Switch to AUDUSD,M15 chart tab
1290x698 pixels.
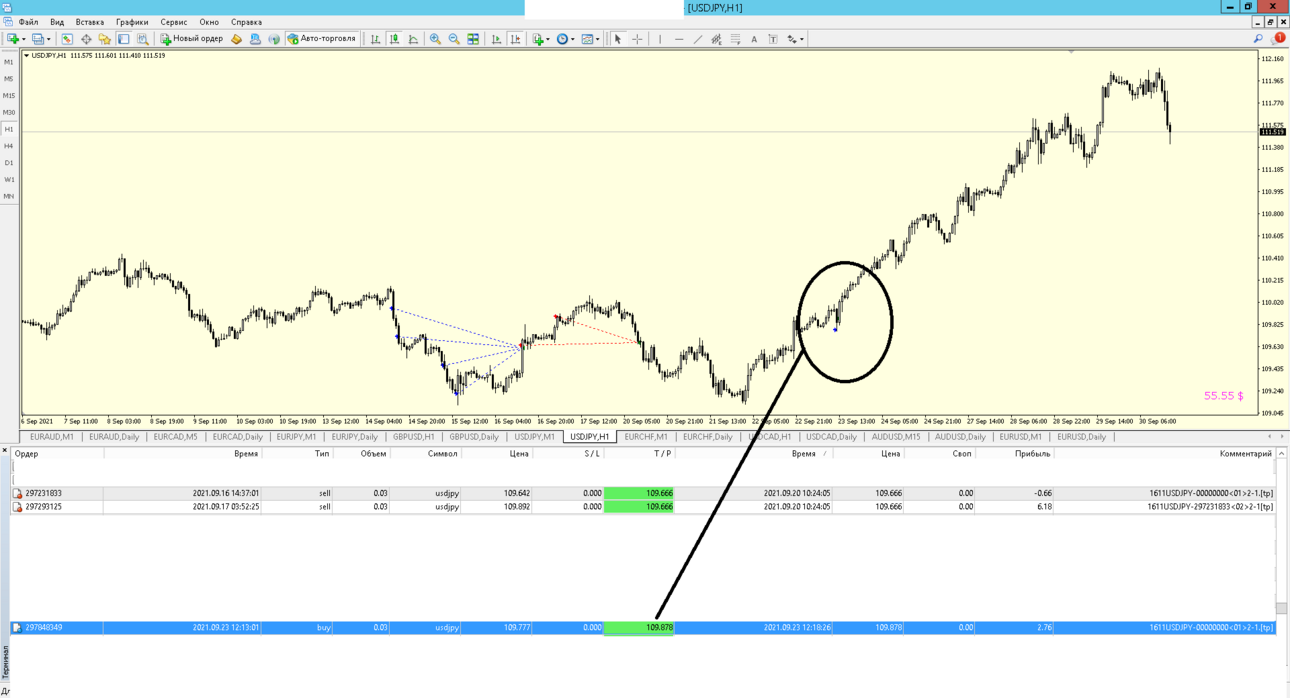tap(896, 437)
